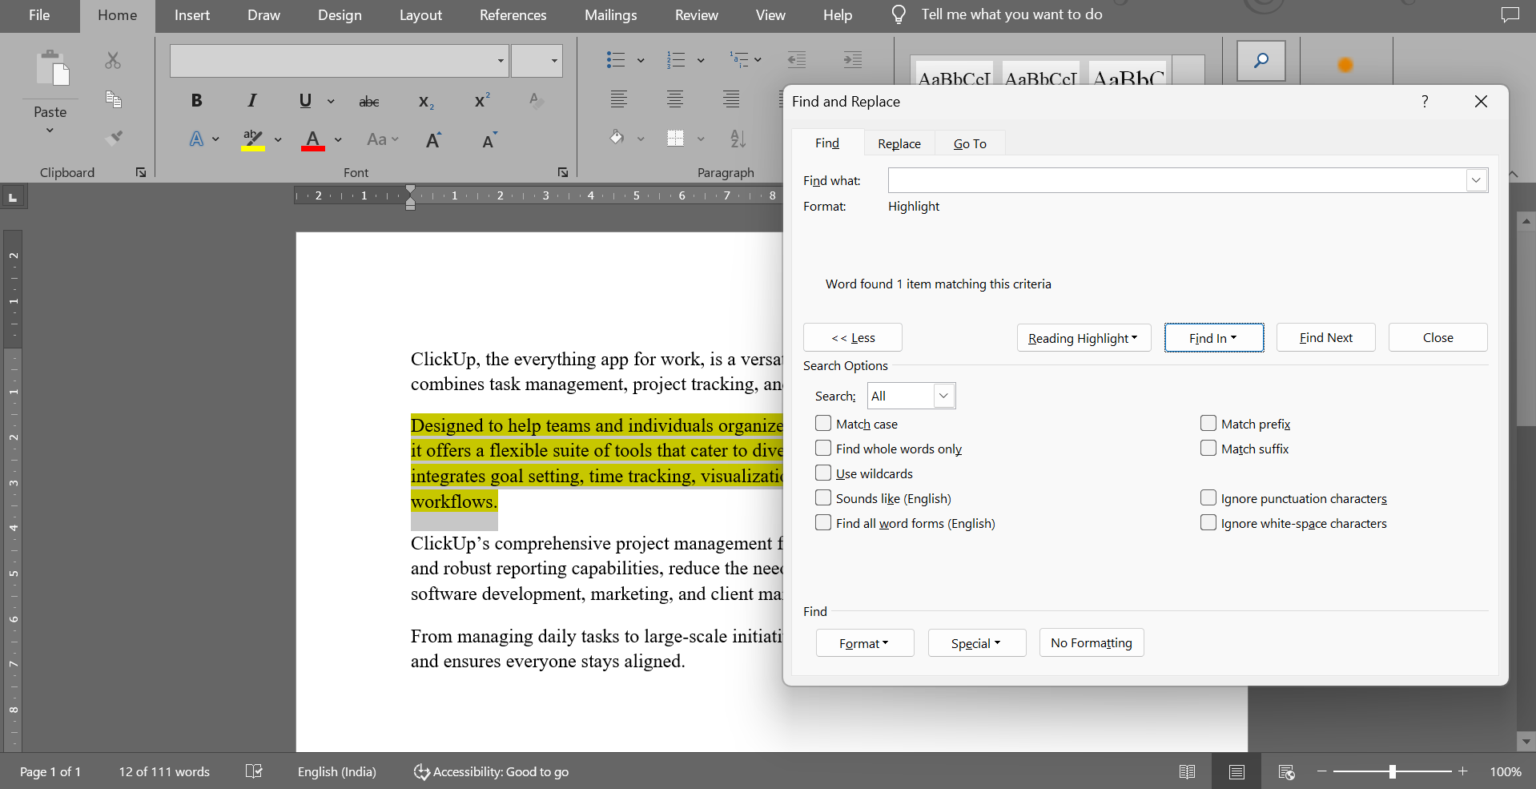The height and width of the screenshot is (789, 1536).
Task: Open the Sort tool
Action: pyautogui.click(x=736, y=139)
